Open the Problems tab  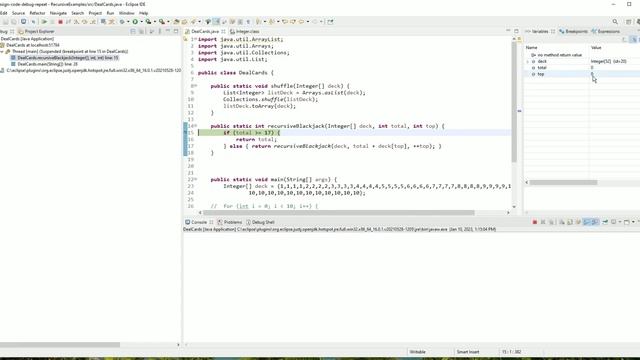230,222
